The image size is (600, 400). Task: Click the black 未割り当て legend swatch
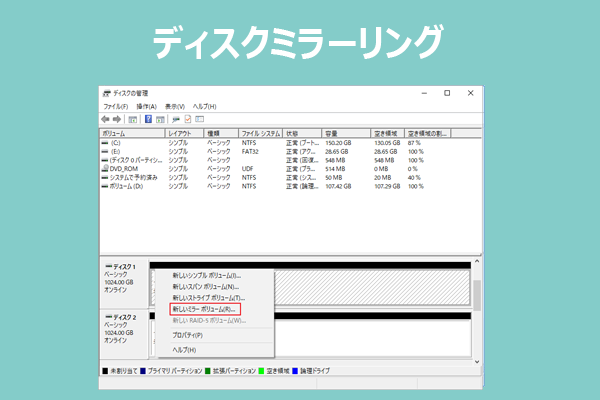(x=105, y=371)
